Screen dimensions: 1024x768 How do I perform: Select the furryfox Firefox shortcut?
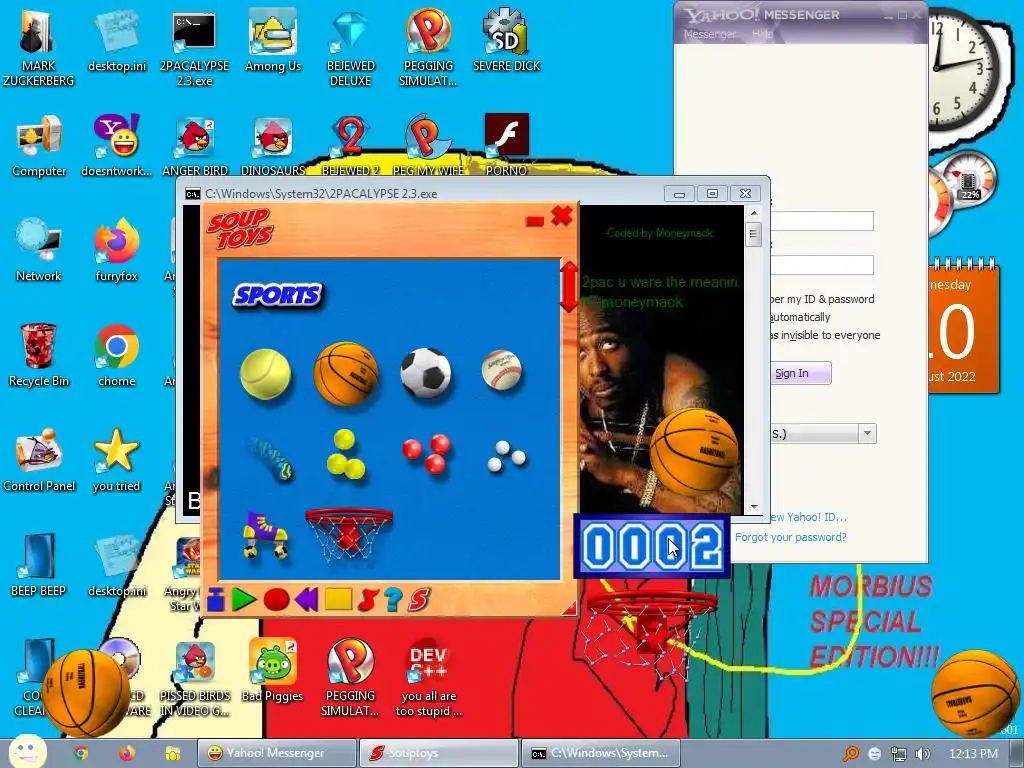(x=117, y=251)
